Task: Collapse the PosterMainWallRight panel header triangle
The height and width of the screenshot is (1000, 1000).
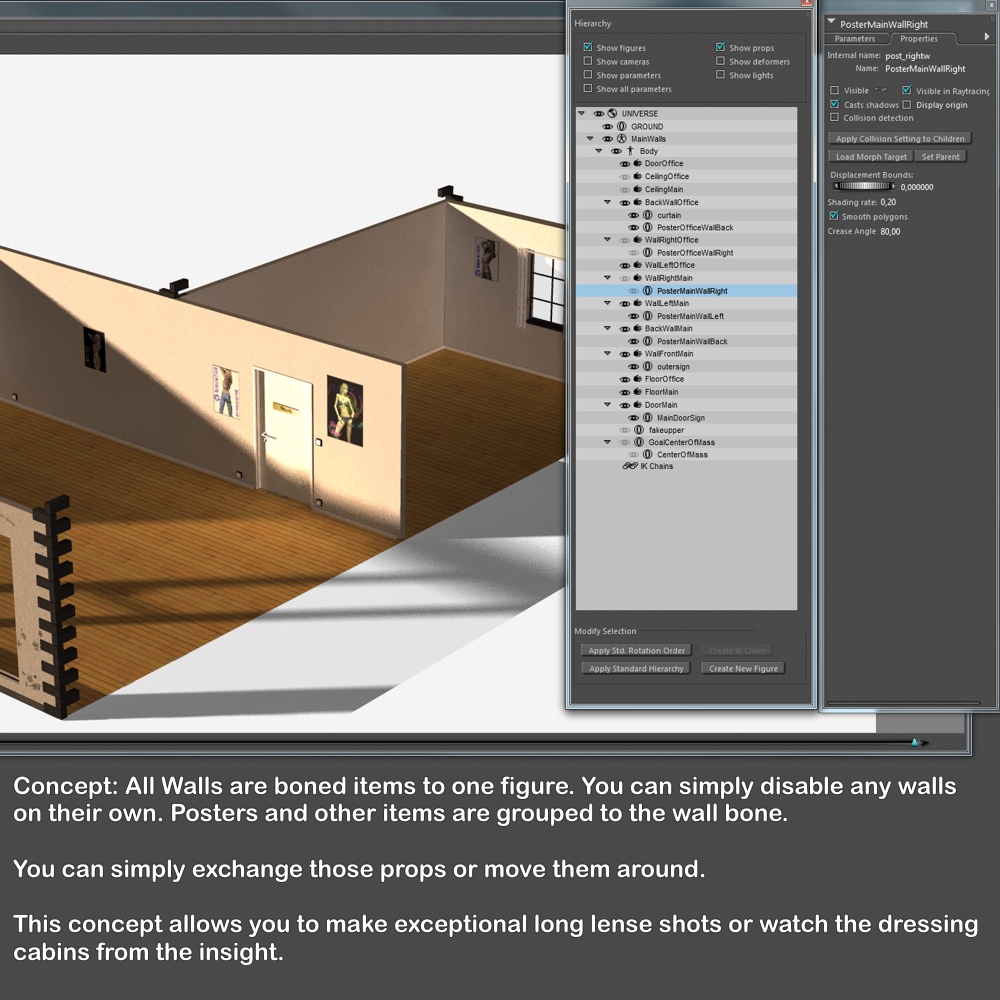Action: (831, 22)
